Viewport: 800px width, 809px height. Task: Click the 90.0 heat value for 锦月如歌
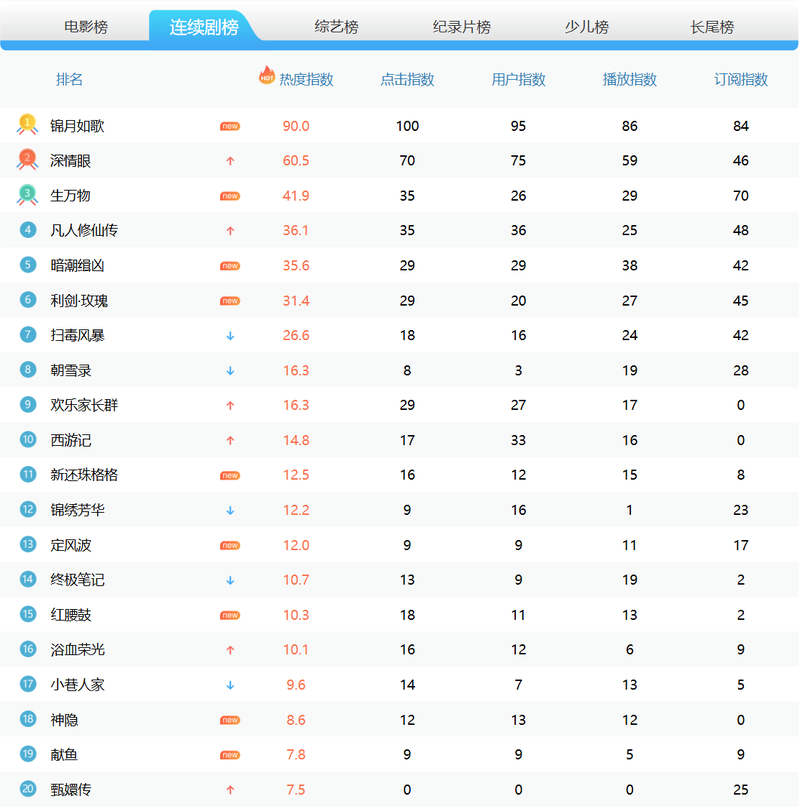point(296,126)
